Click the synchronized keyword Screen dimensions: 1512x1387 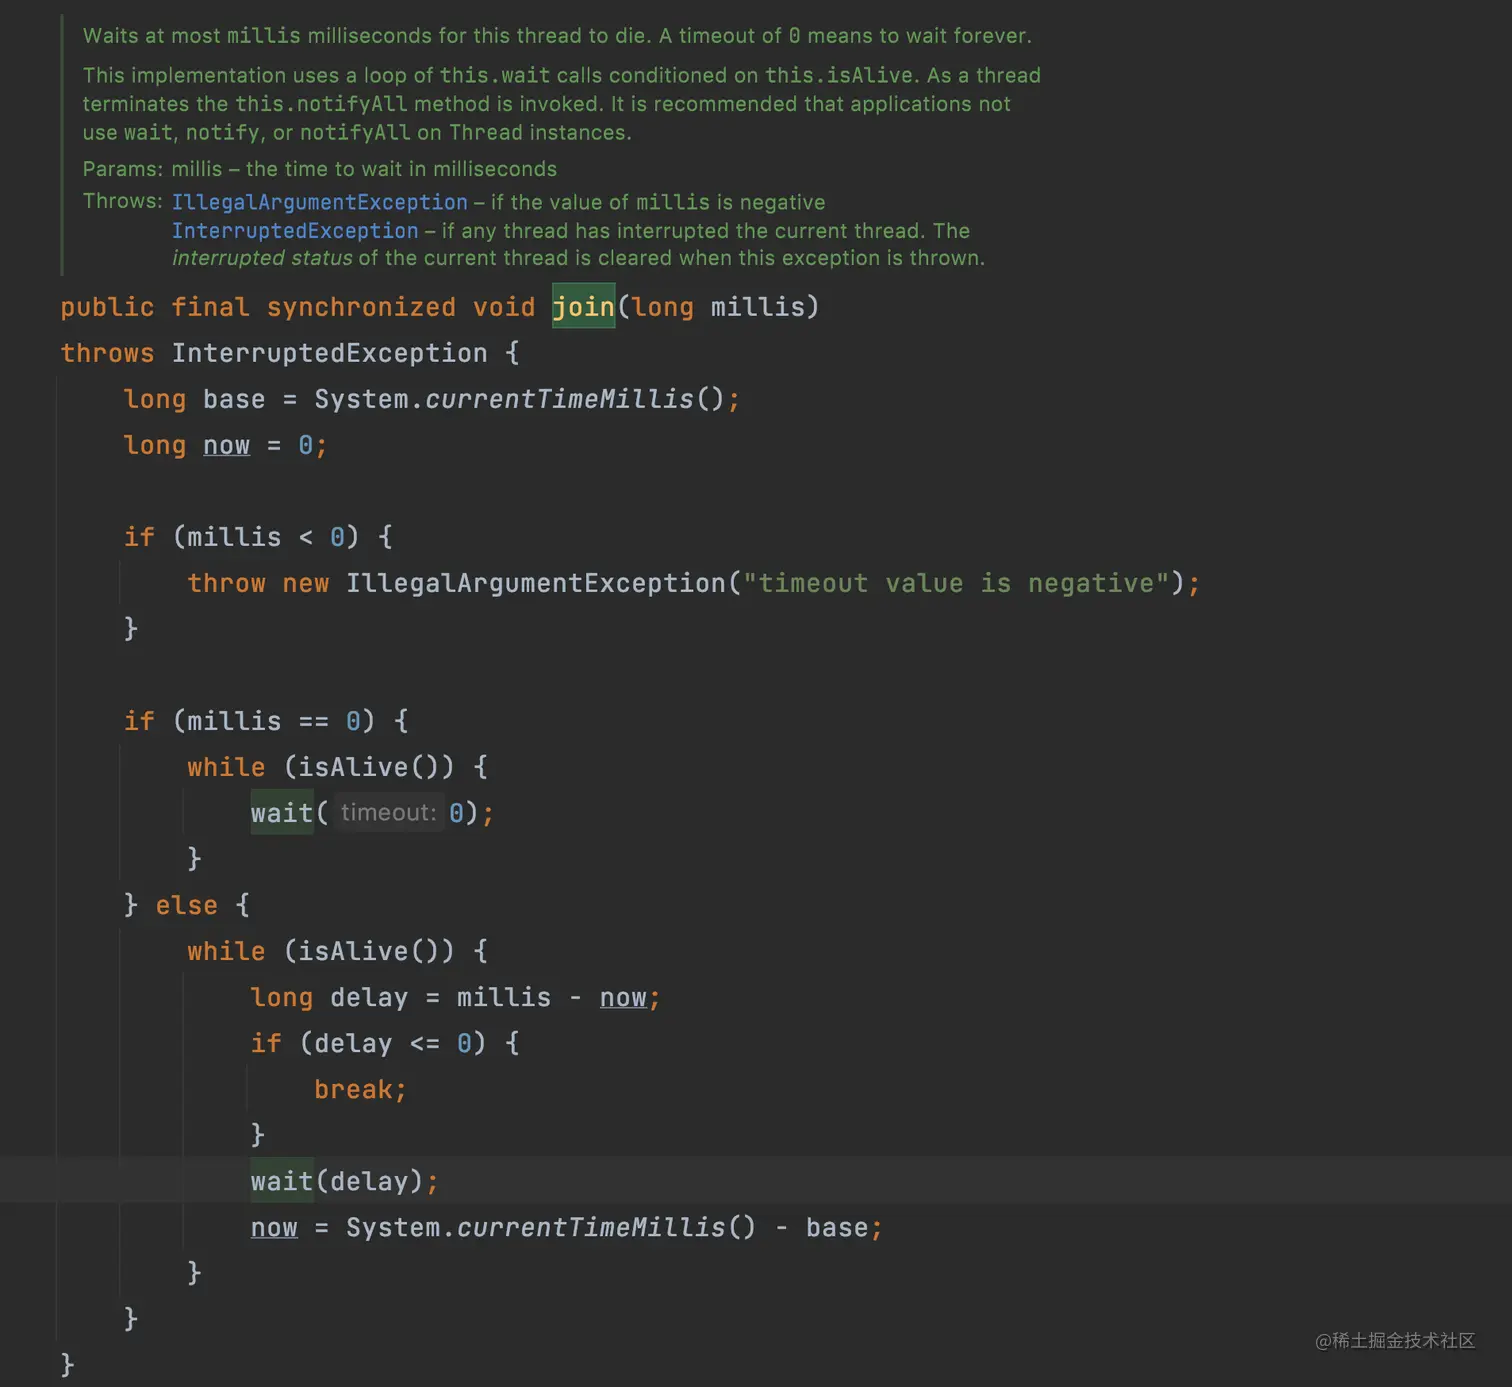point(361,307)
